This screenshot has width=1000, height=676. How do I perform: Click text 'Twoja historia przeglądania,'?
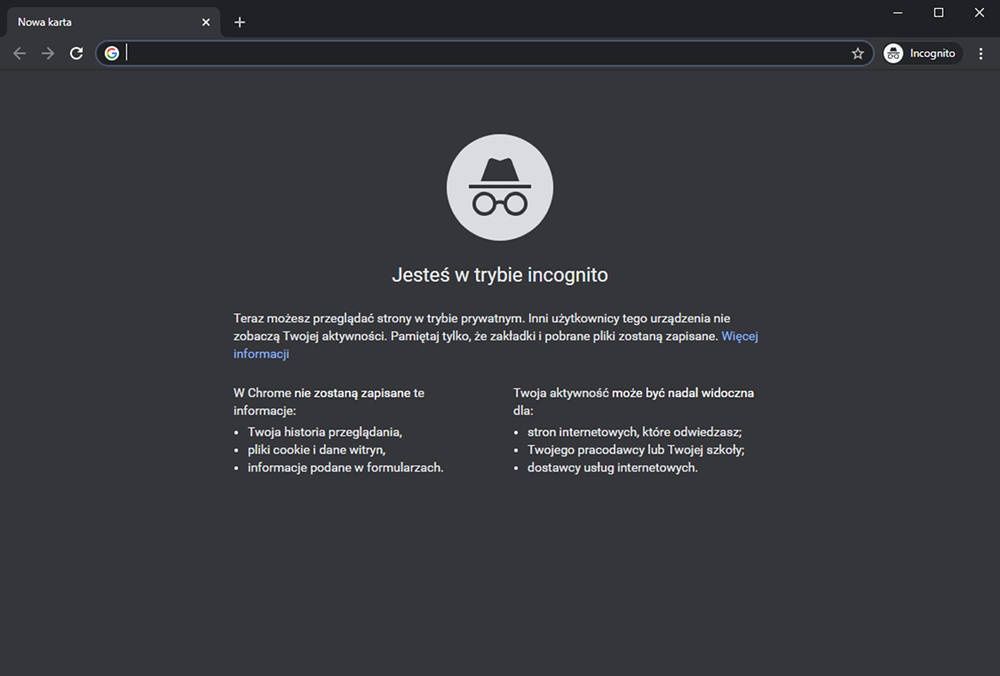[x=325, y=432]
